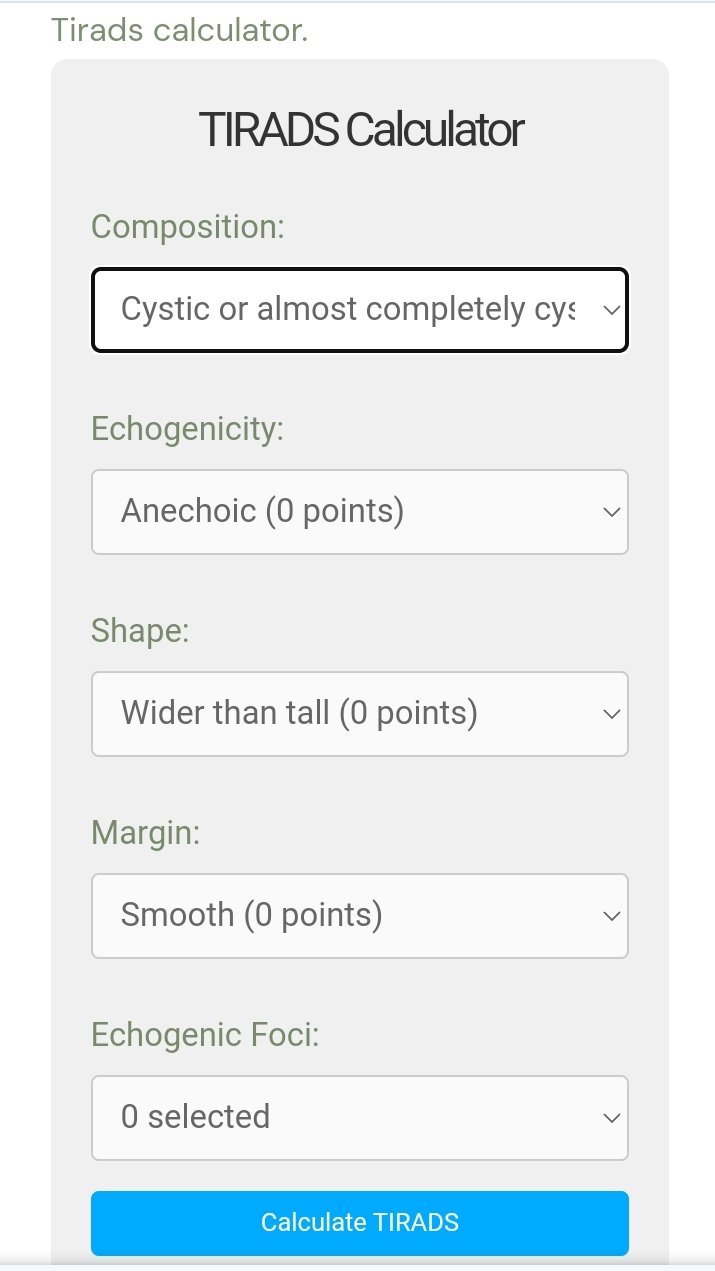Click the TIRADS Calculator title text
The width and height of the screenshot is (715, 1271).
[360, 128]
